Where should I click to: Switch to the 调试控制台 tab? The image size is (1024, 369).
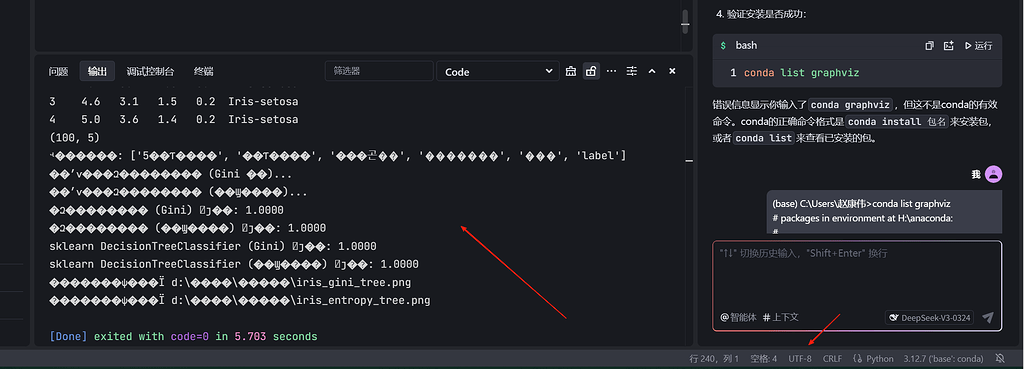coord(150,71)
